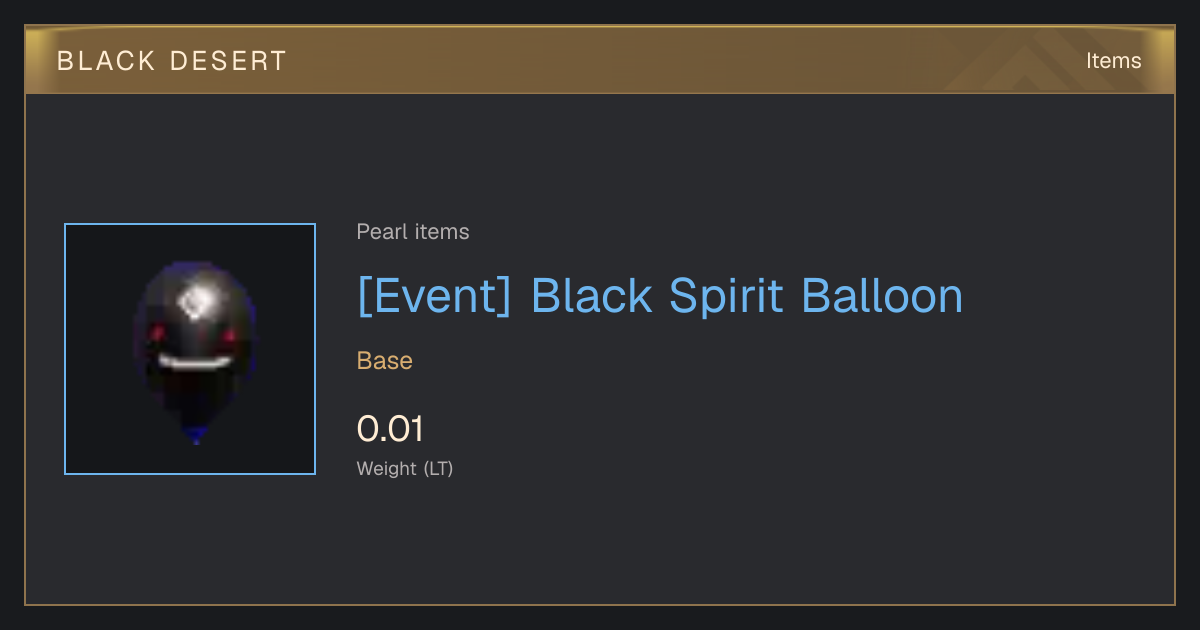1200x630 pixels.
Task: Open the [Event] Black Spirit Balloon title
Action: (660, 296)
